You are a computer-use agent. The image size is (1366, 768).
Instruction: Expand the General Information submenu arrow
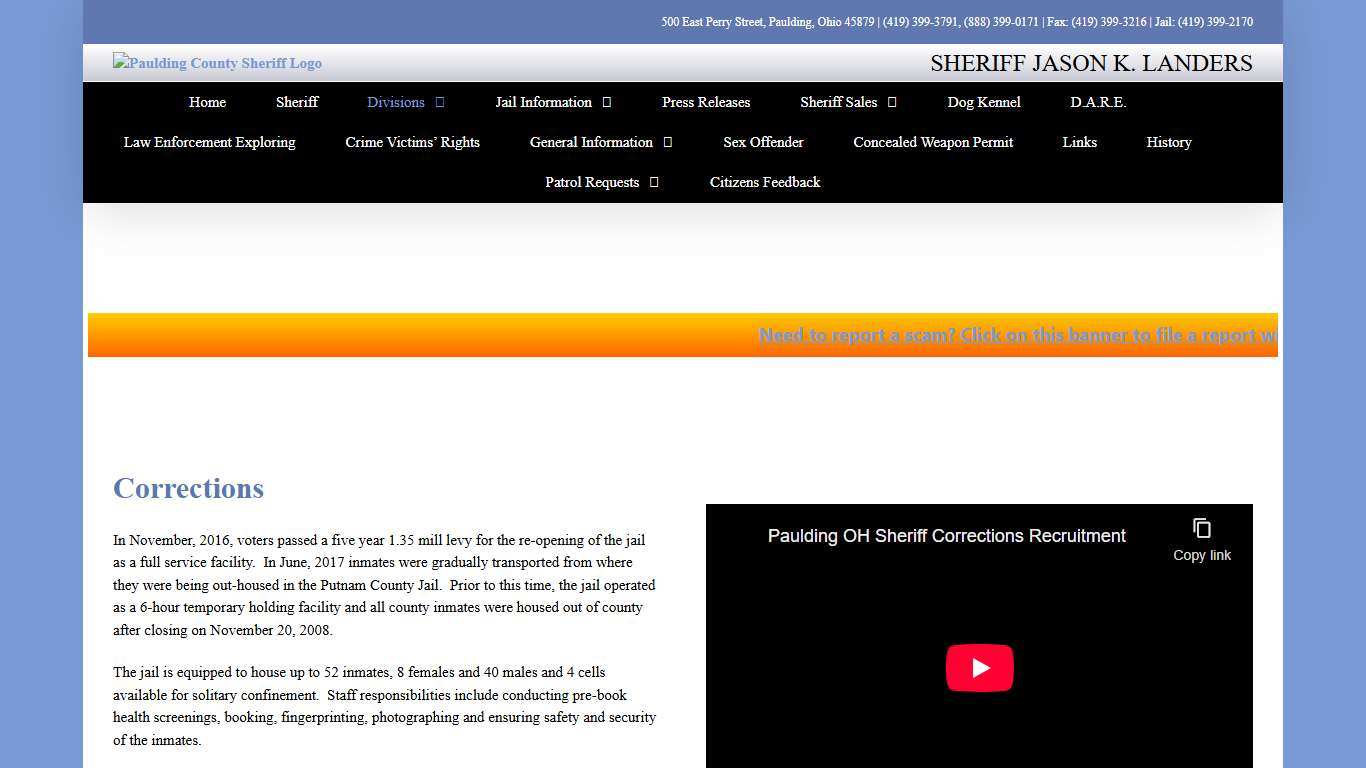tap(668, 143)
